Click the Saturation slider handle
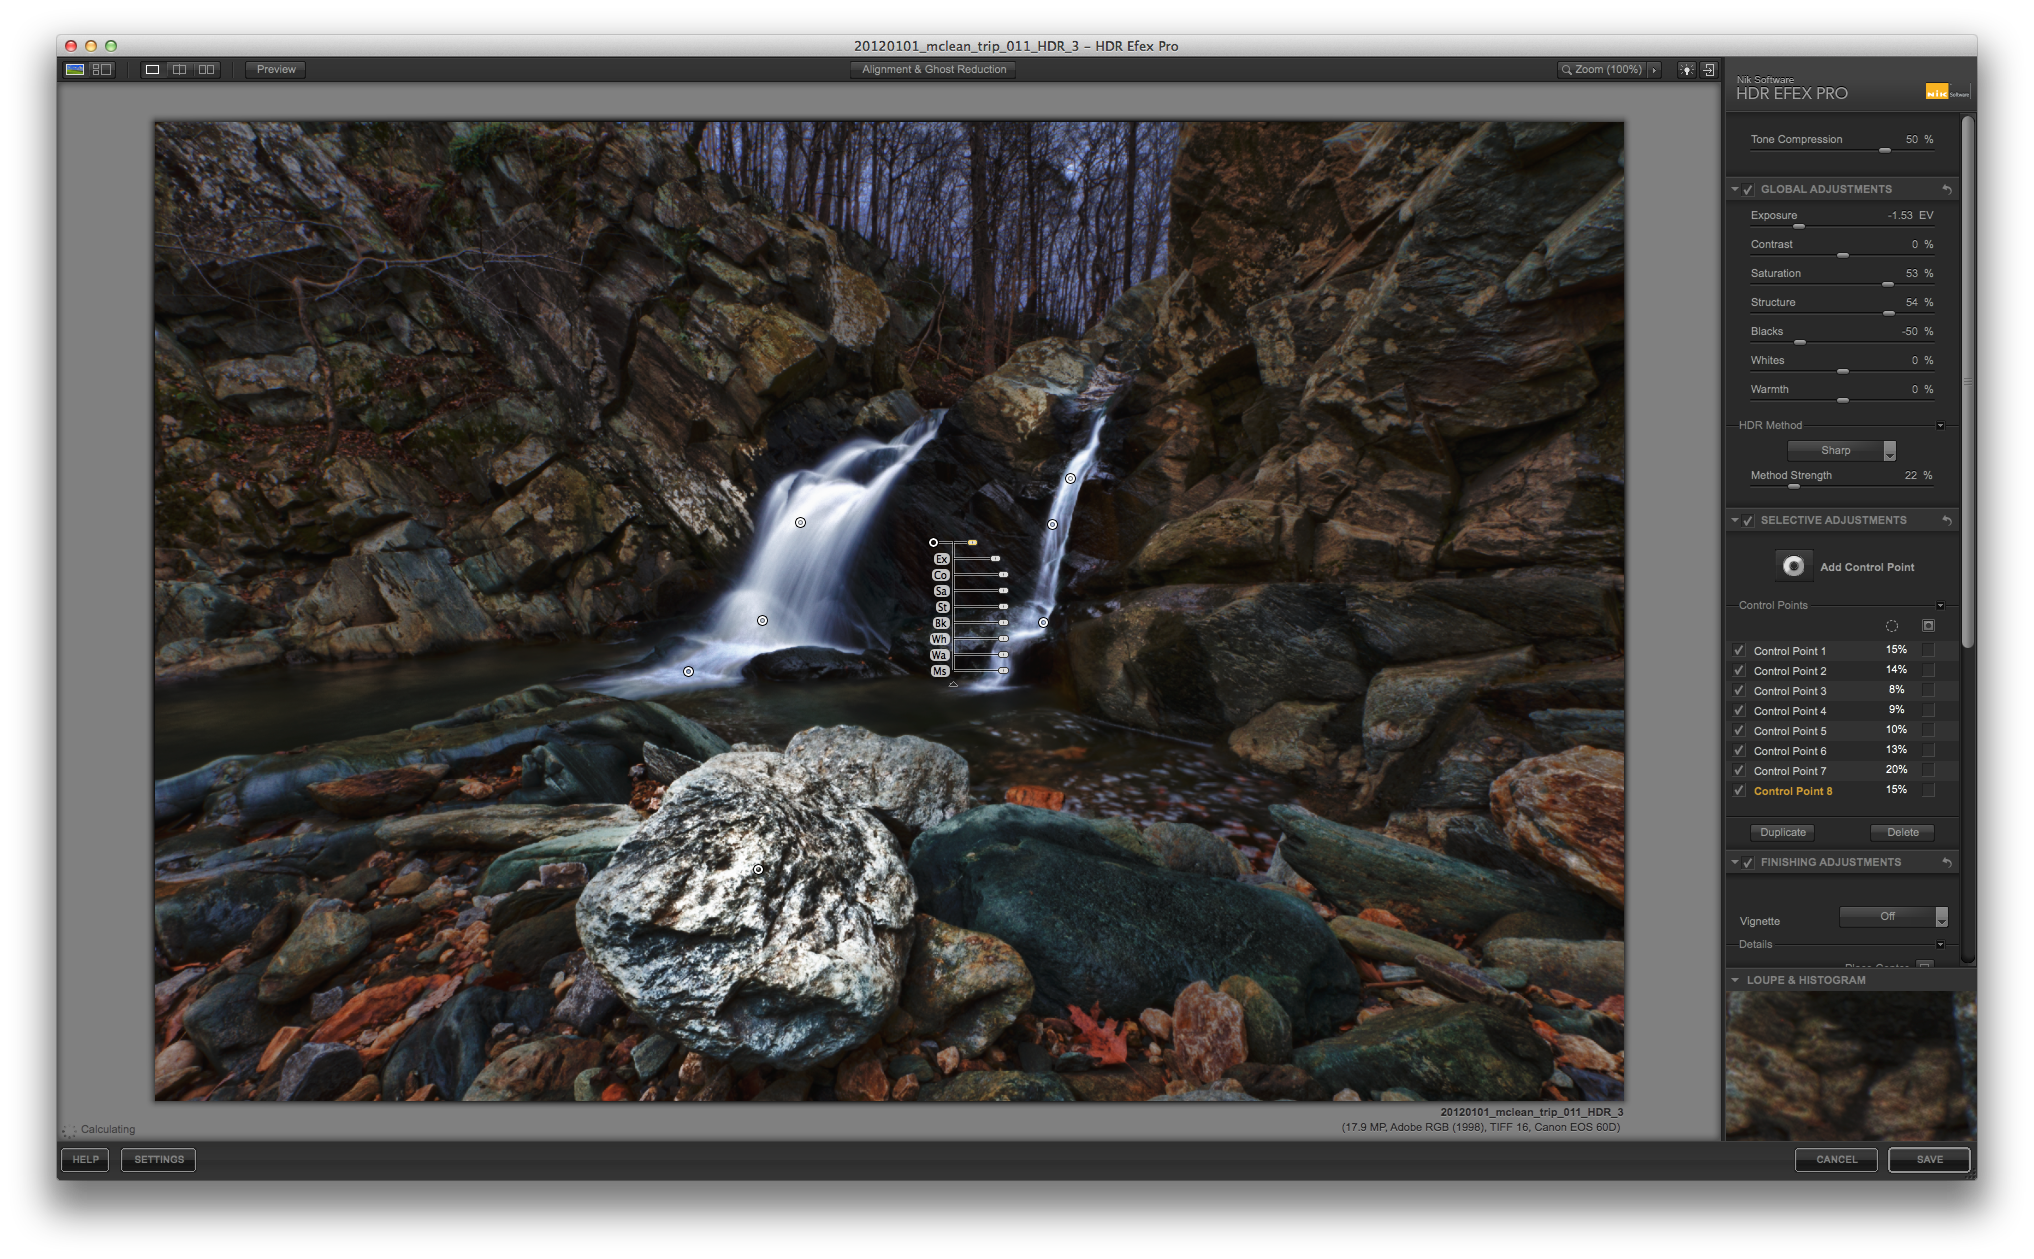The image size is (2034, 1259). 1887,284
